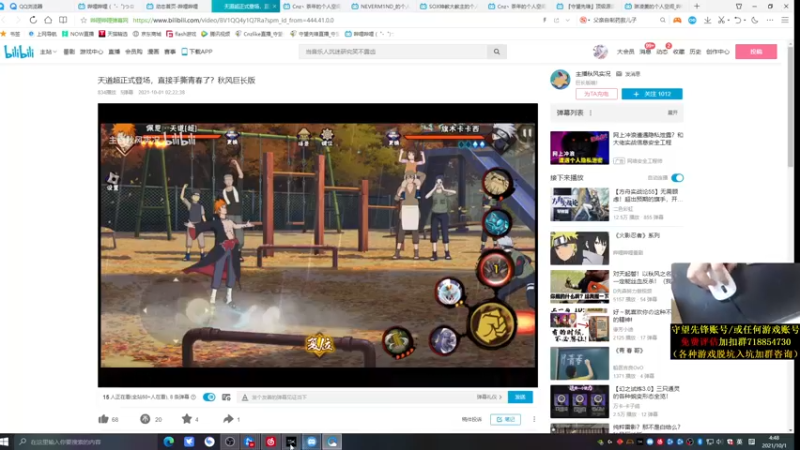Open the scissors tool dropdown arrow

coord(728,20)
